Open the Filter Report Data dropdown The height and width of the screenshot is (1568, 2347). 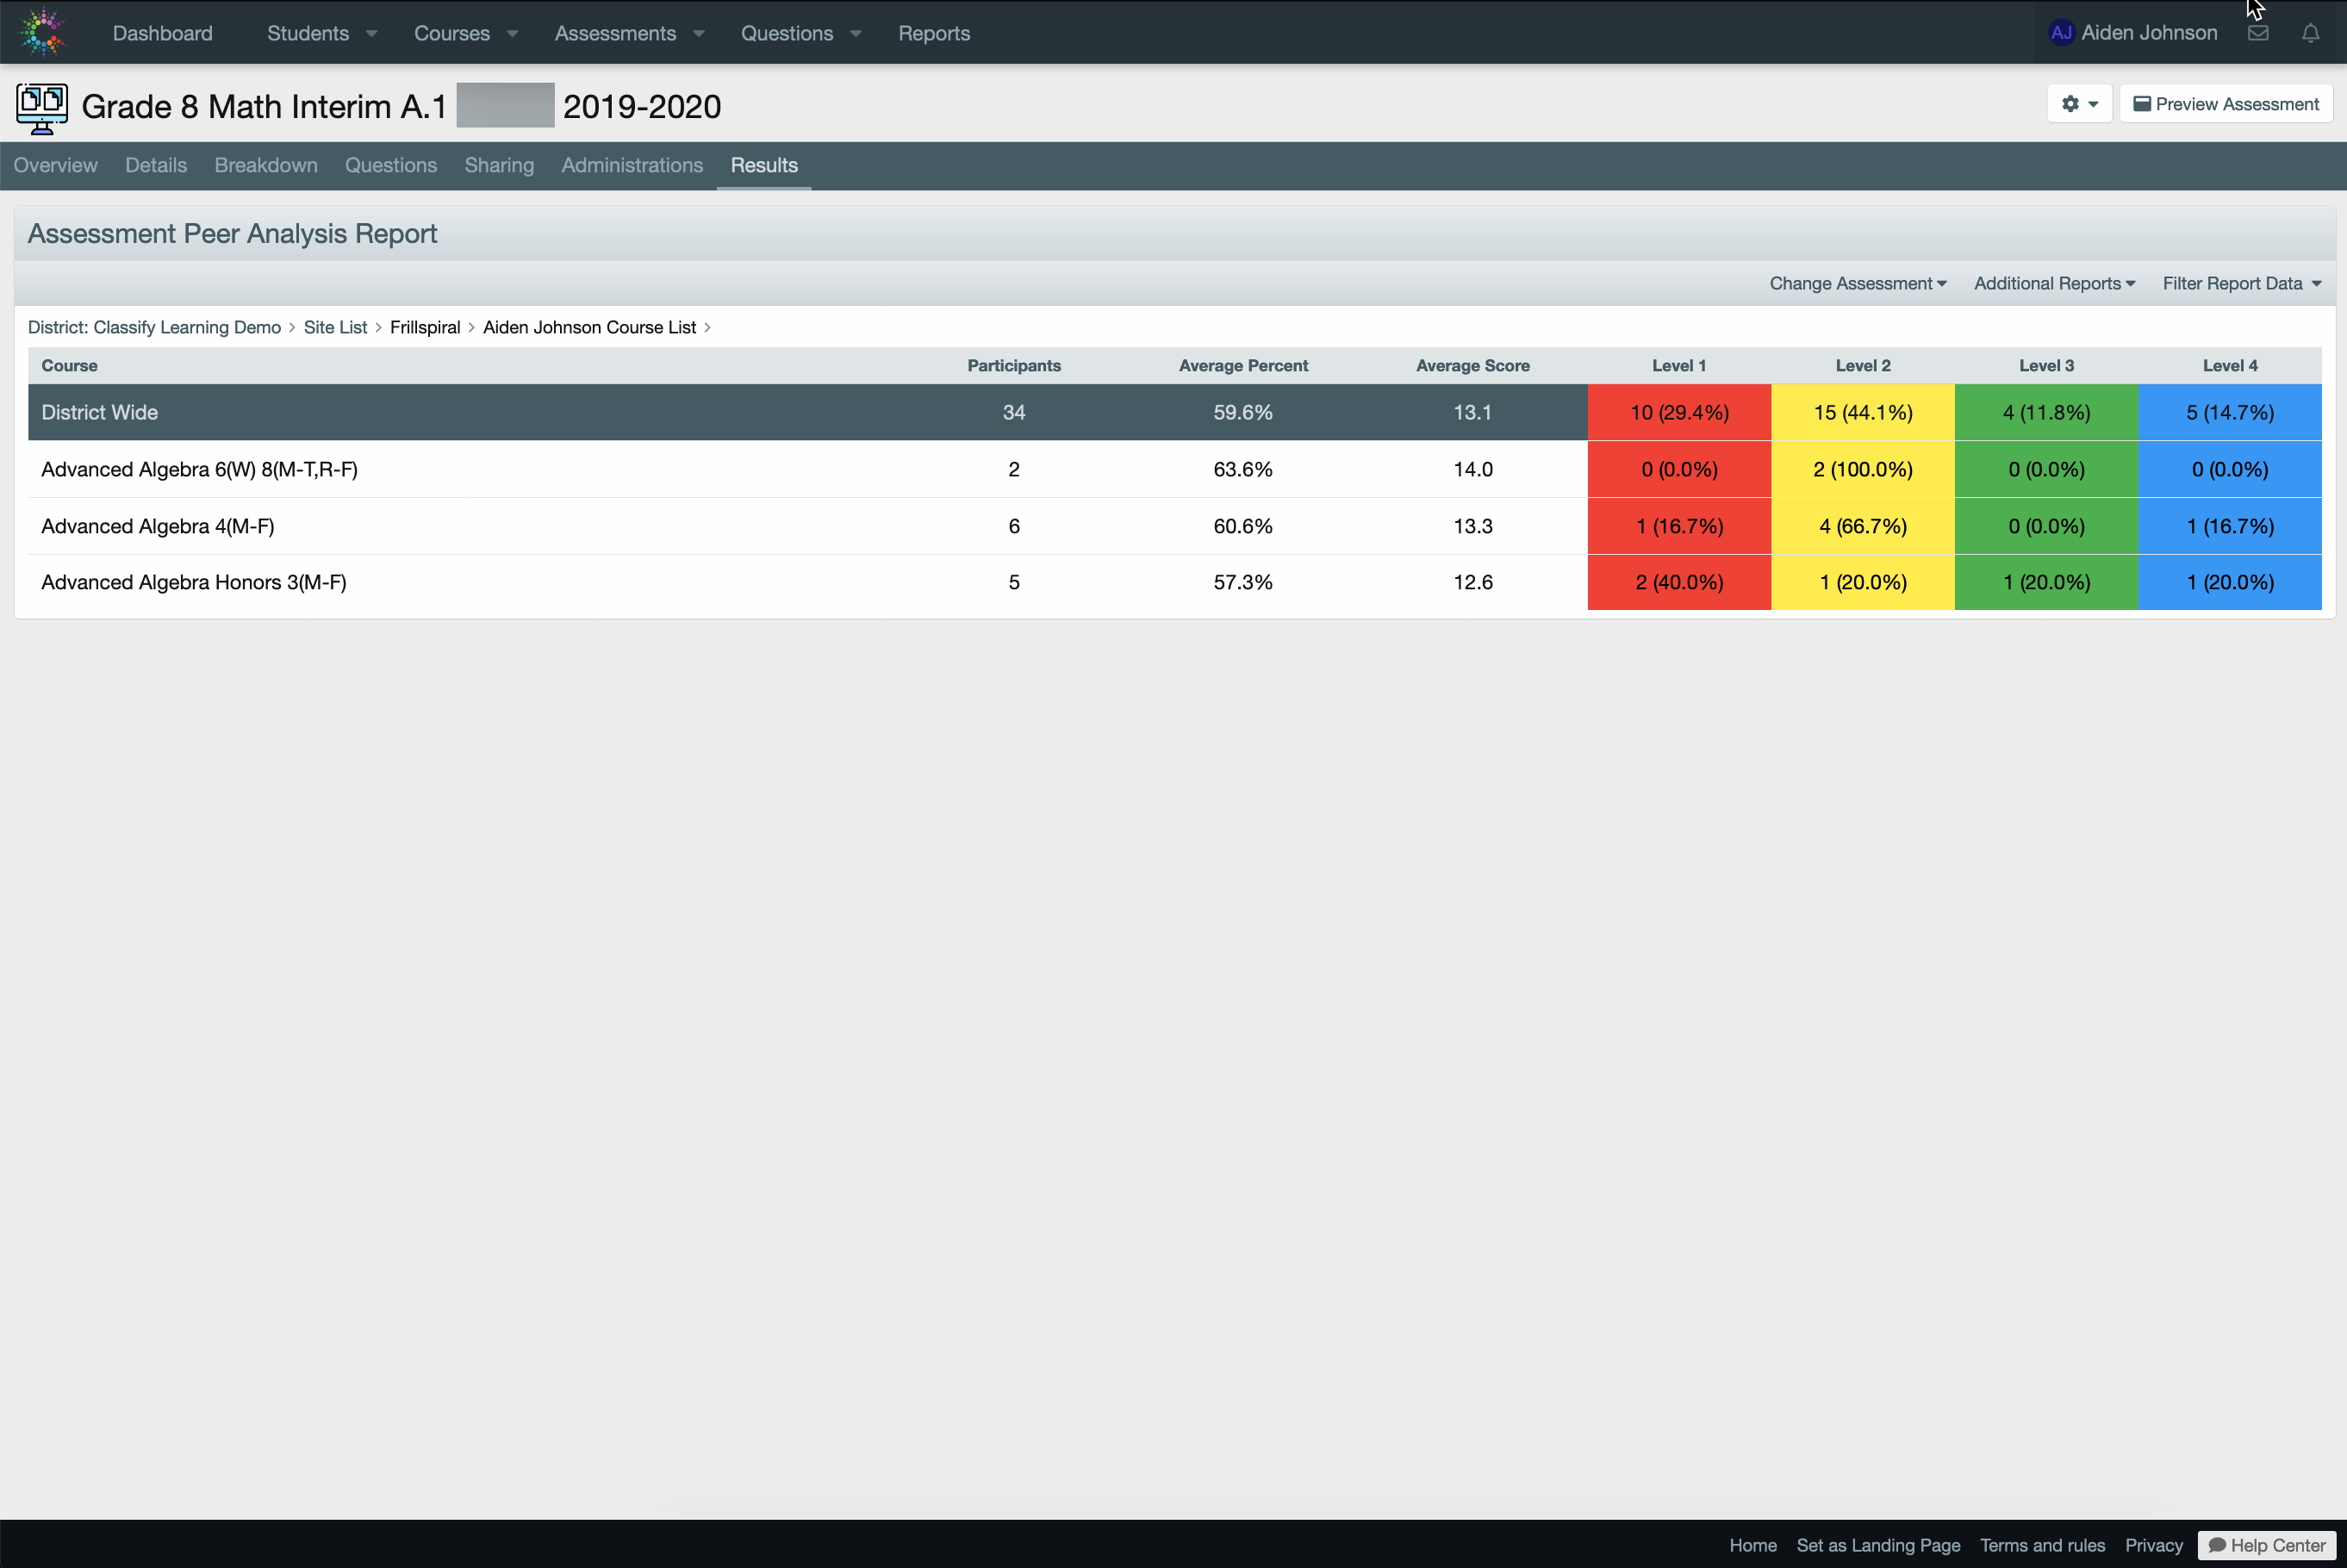tap(2241, 283)
